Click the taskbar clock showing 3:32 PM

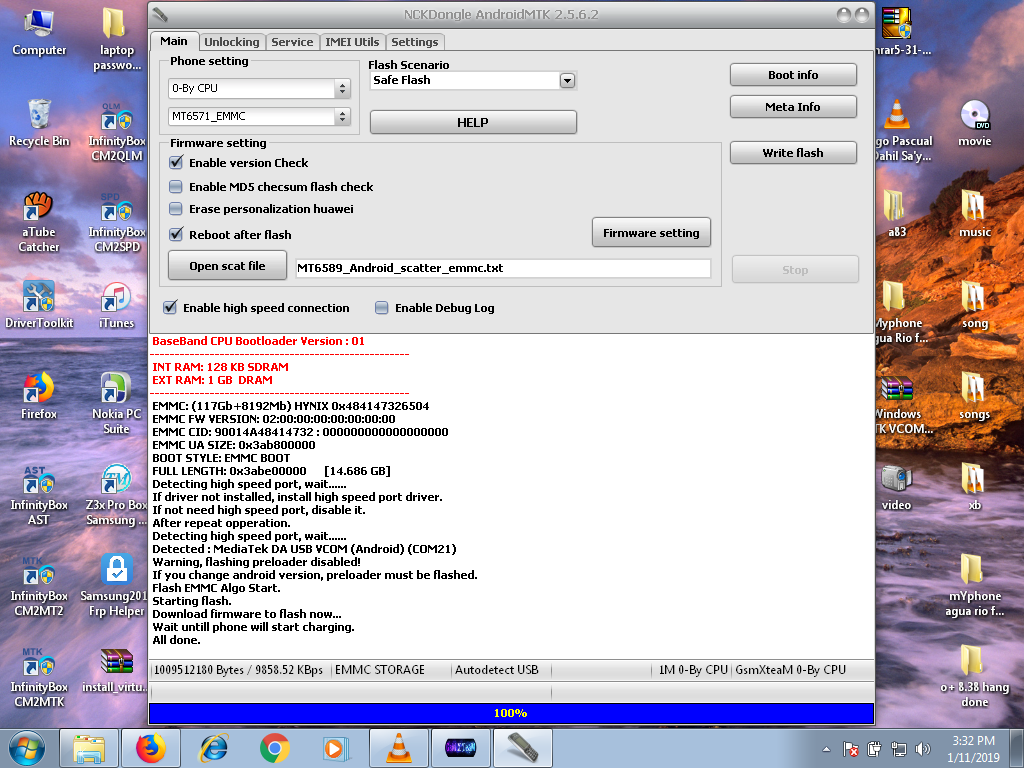[973, 749]
